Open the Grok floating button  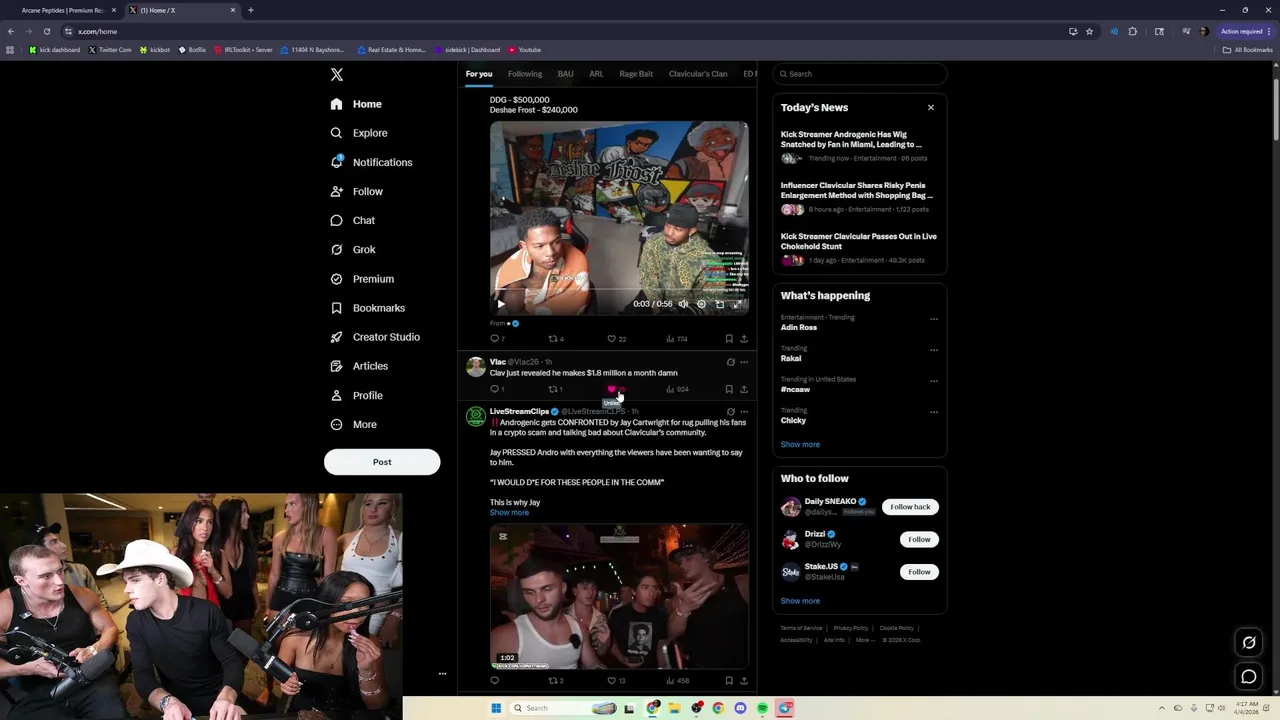1249,643
